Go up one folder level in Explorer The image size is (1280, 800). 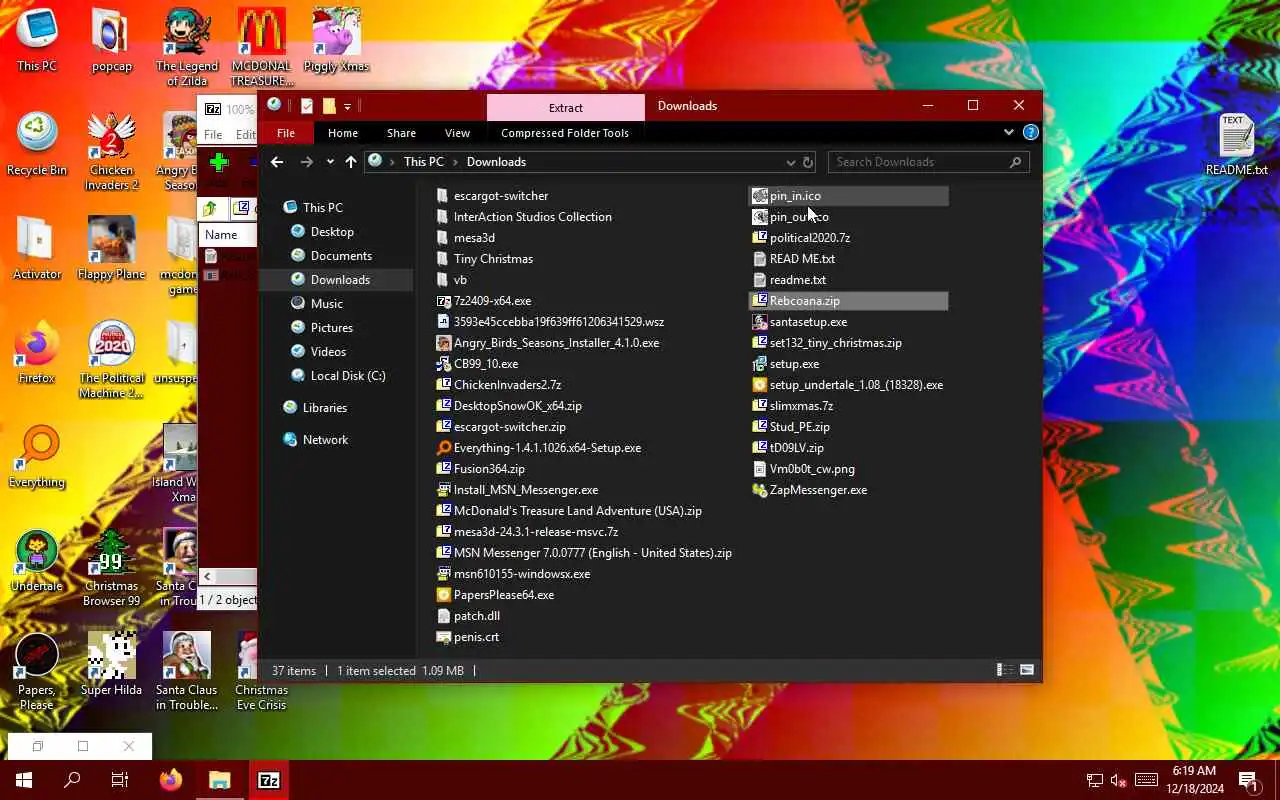click(350, 162)
